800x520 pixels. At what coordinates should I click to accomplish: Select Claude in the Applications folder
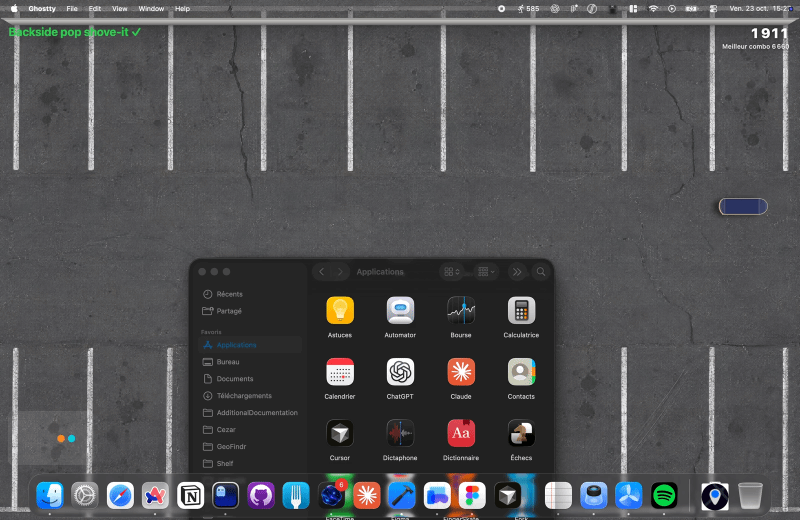coord(461,372)
